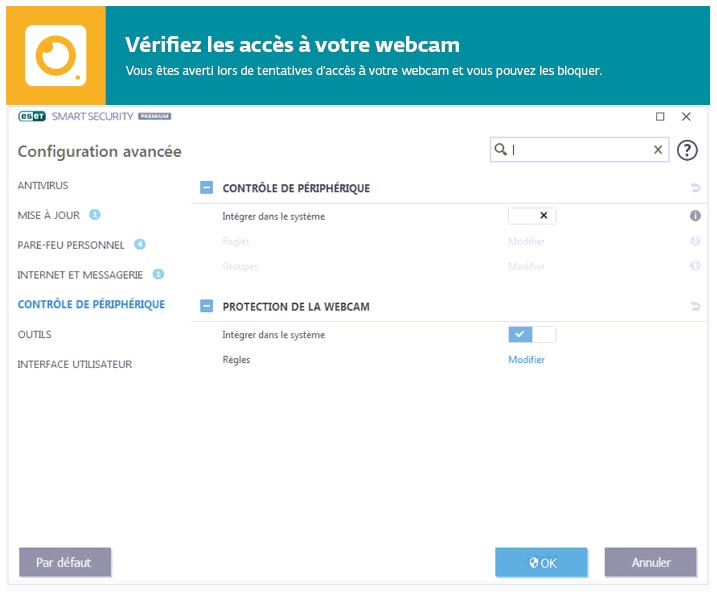Disable Intégrer dans le système for webcam protection
The width and height of the screenshot is (717, 599).
tap(532, 335)
